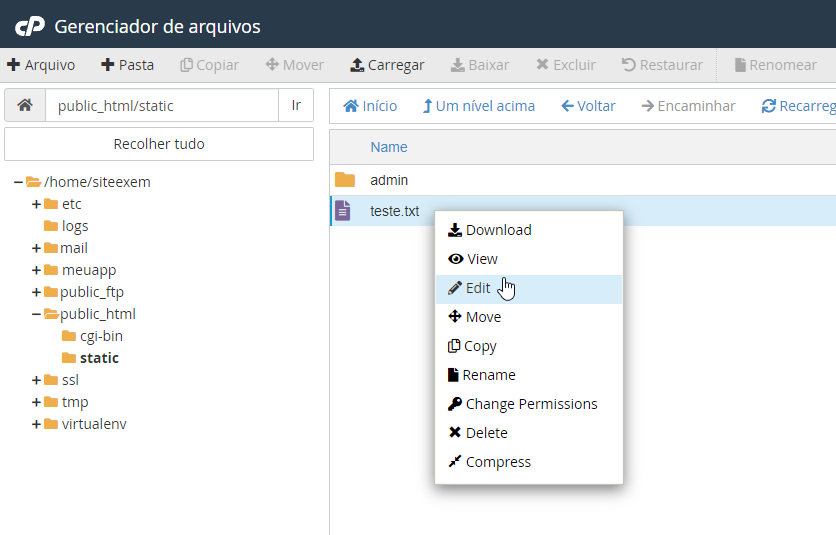Expand the etc folder tree node

[x=36, y=204]
